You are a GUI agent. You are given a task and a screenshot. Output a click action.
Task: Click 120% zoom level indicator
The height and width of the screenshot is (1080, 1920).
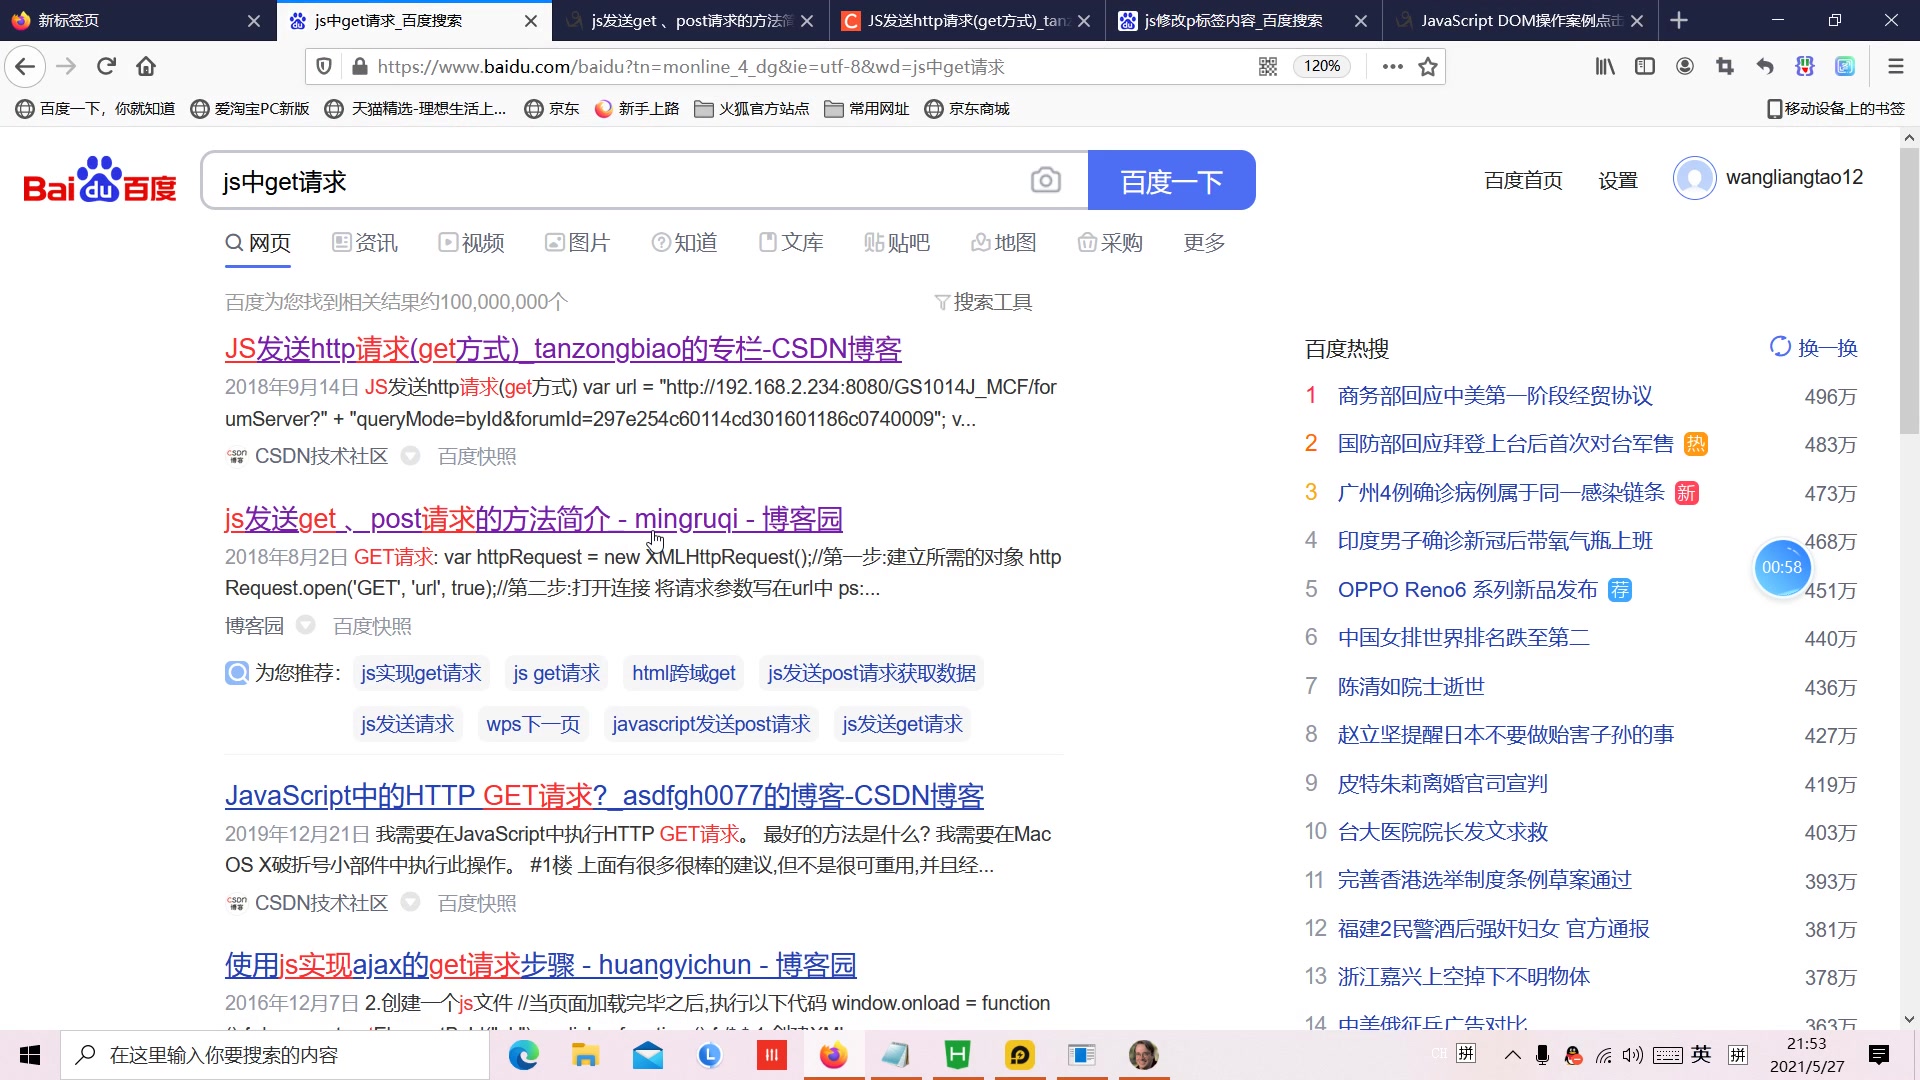tap(1322, 66)
